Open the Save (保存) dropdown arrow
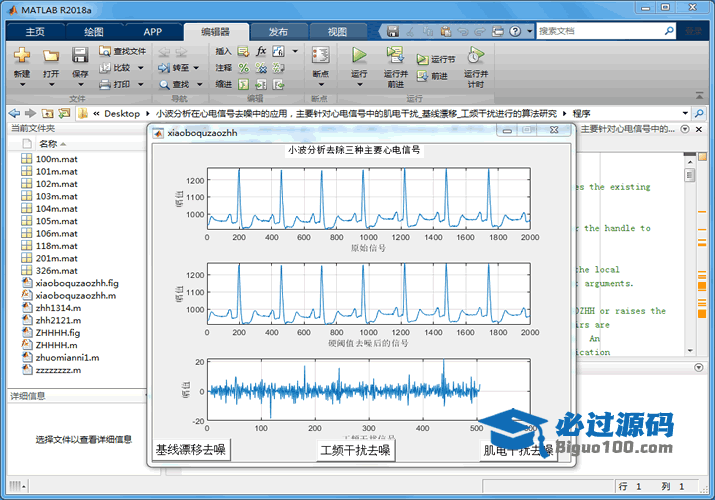Screen dimensions: 715x500 (80, 84)
